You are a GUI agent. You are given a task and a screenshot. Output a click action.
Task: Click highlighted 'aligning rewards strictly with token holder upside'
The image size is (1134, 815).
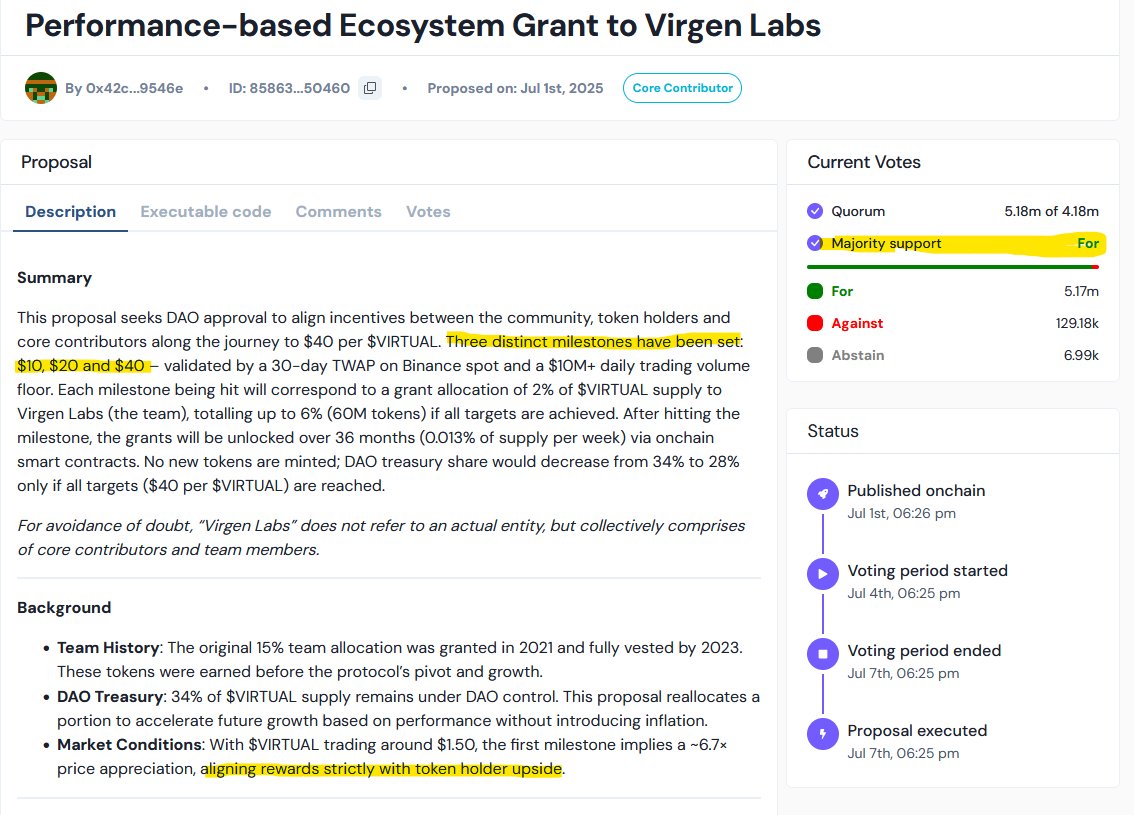[x=383, y=768]
